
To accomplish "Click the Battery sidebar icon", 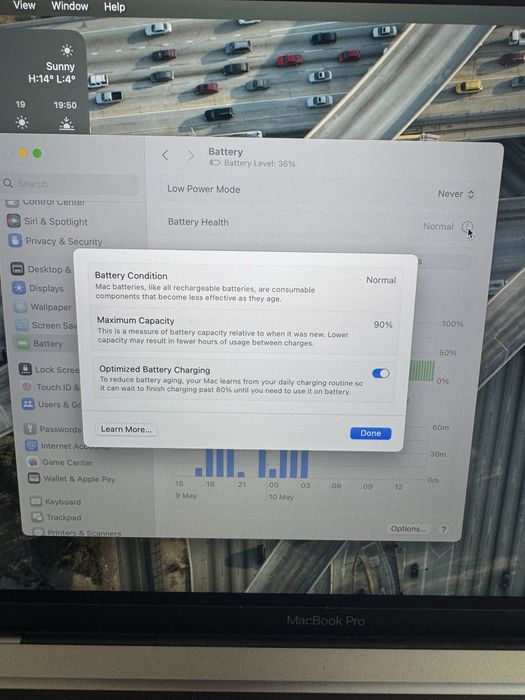I will [23, 343].
